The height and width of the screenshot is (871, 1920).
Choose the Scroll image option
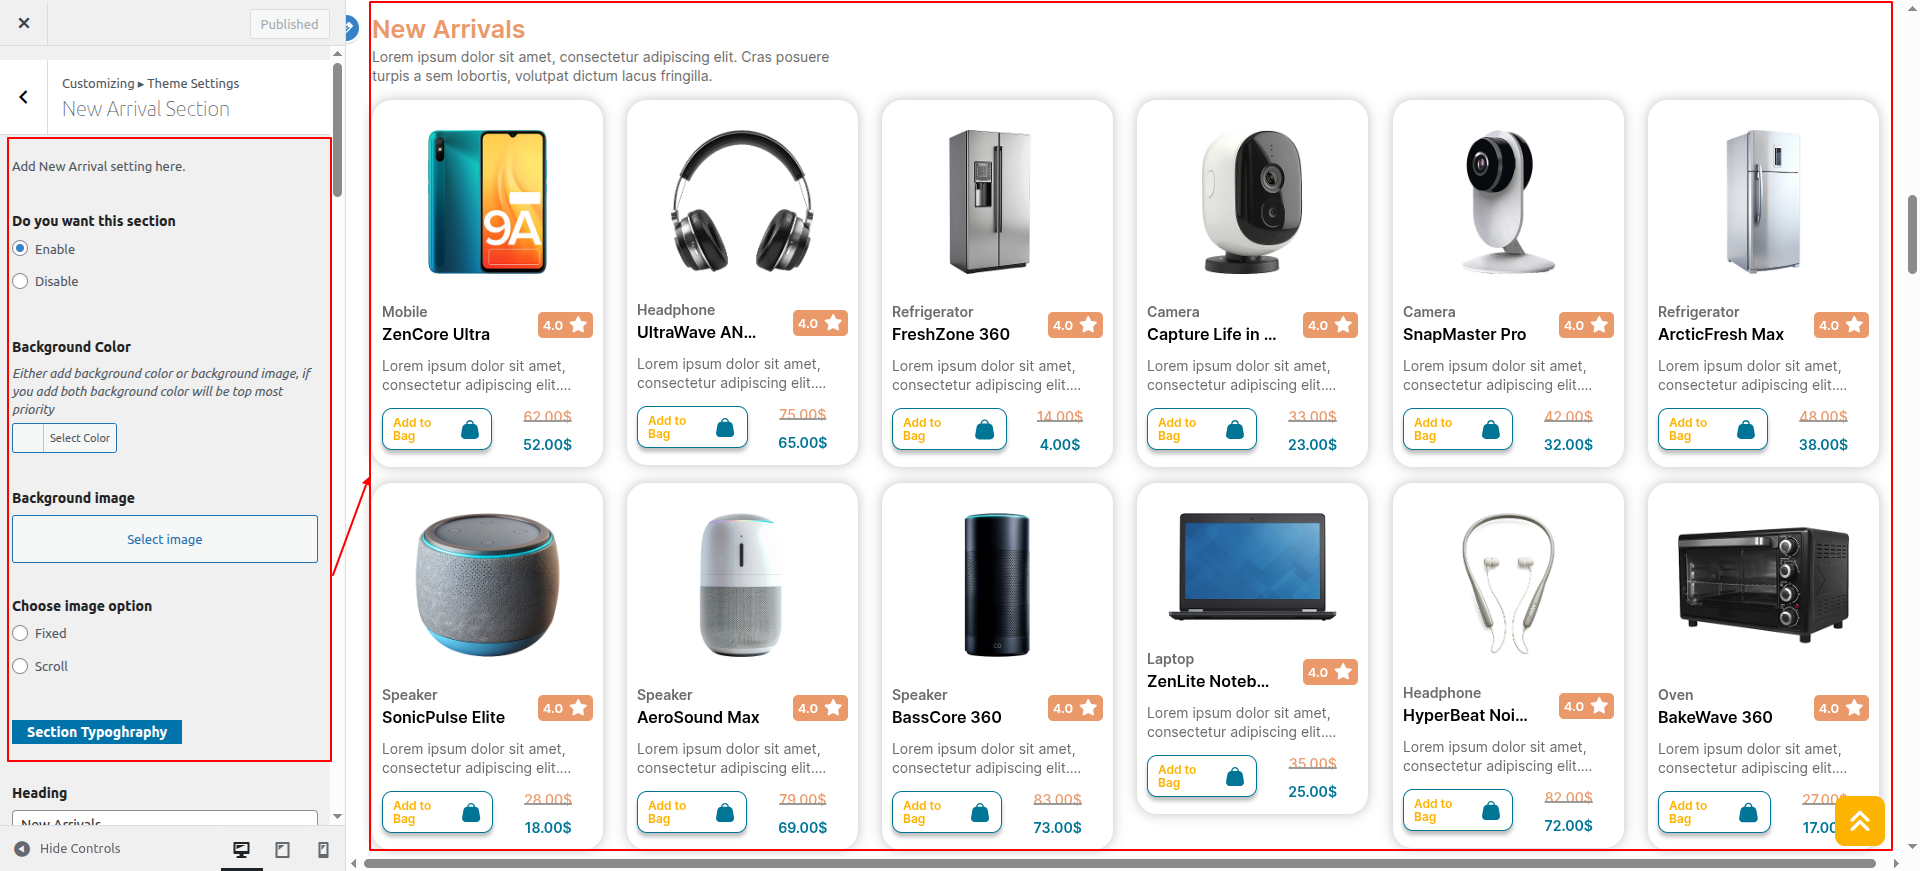[x=20, y=666]
